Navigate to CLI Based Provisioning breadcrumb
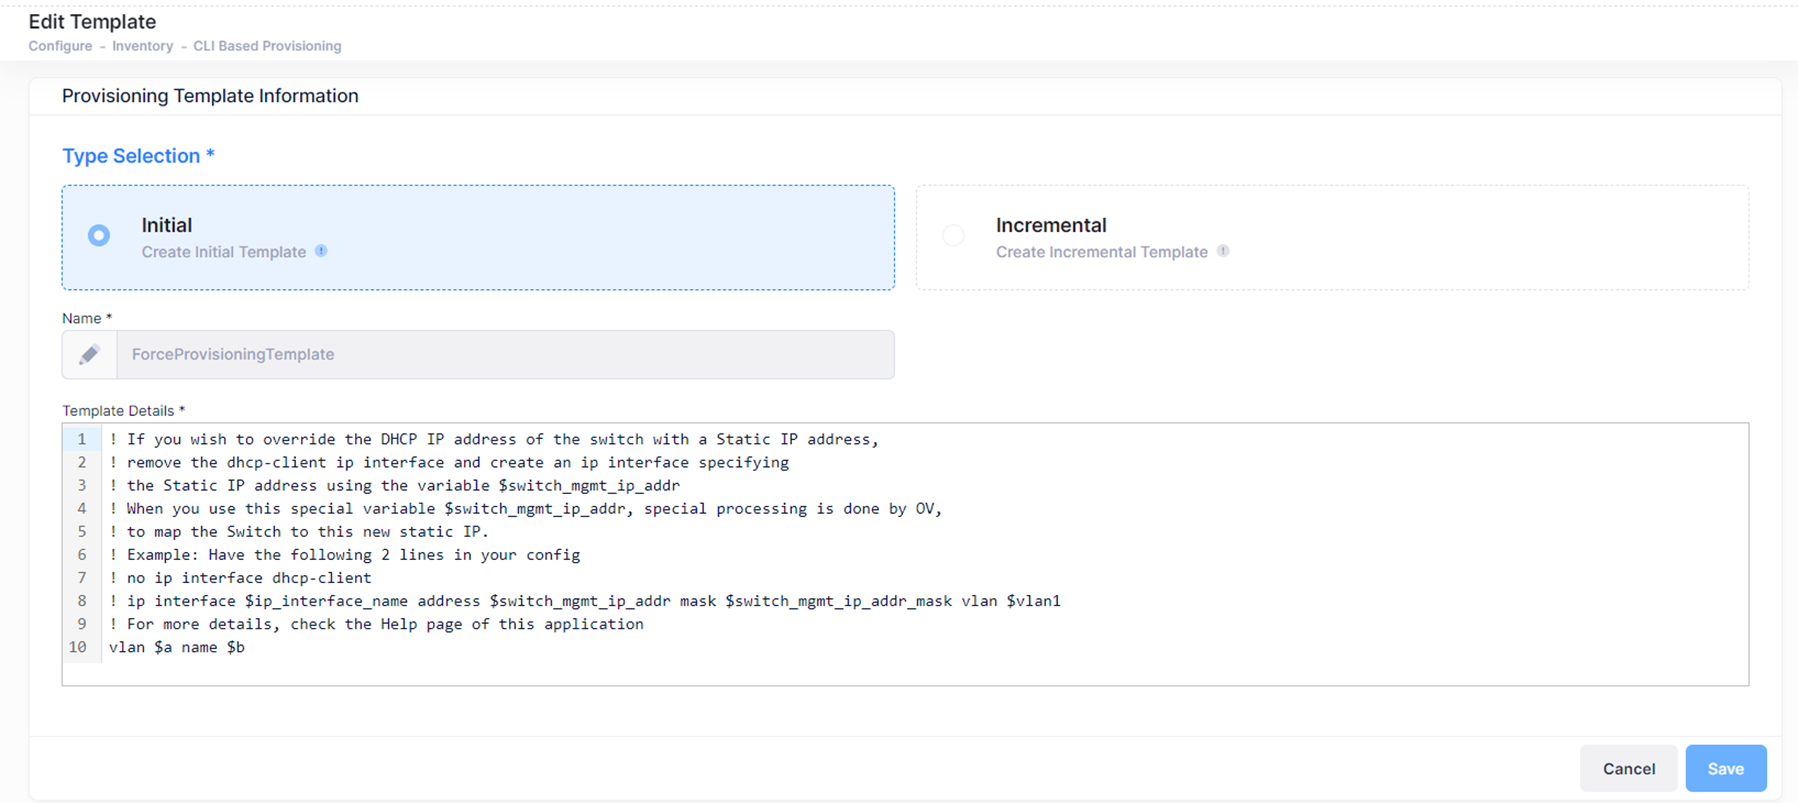Viewport: 1798px width, 803px height. click(x=267, y=46)
